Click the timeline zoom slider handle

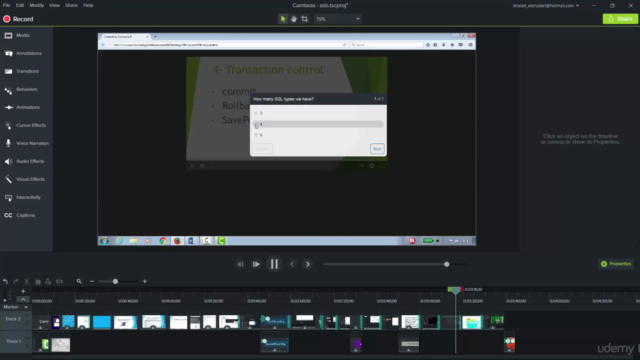115,281
